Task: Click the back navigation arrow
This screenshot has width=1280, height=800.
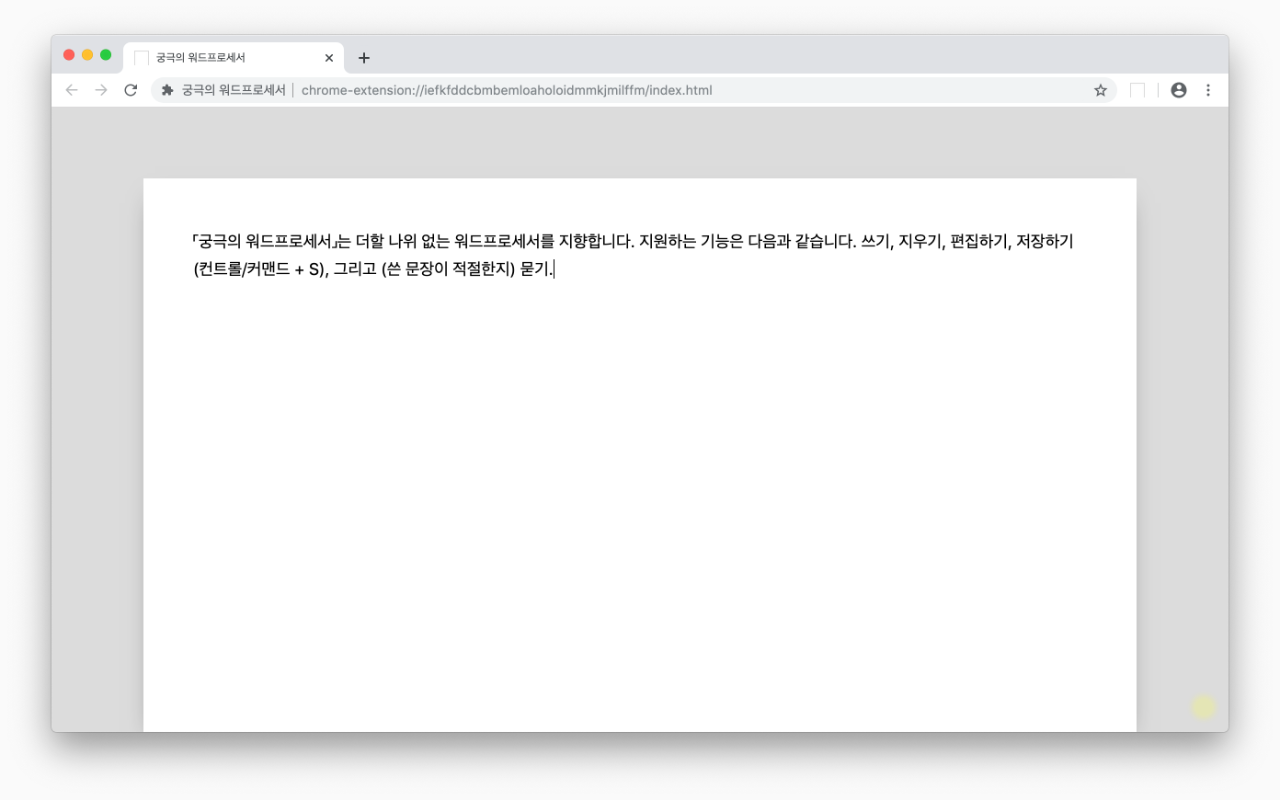Action: [x=71, y=89]
